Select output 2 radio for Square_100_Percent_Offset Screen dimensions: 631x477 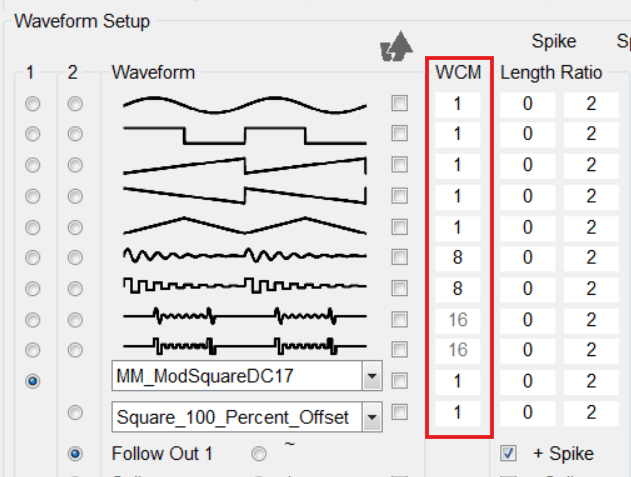(75, 413)
